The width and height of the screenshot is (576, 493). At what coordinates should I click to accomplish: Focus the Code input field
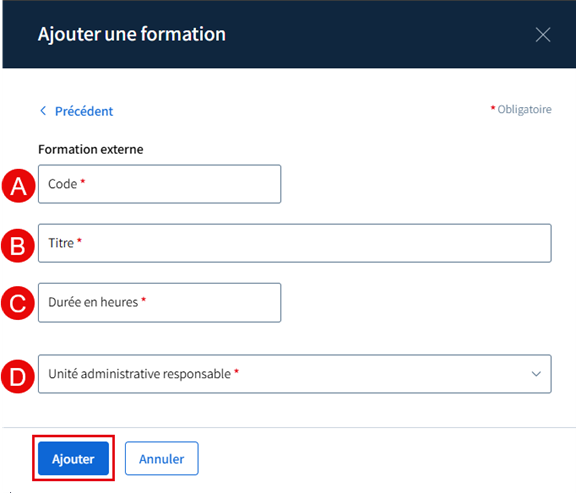pos(159,184)
